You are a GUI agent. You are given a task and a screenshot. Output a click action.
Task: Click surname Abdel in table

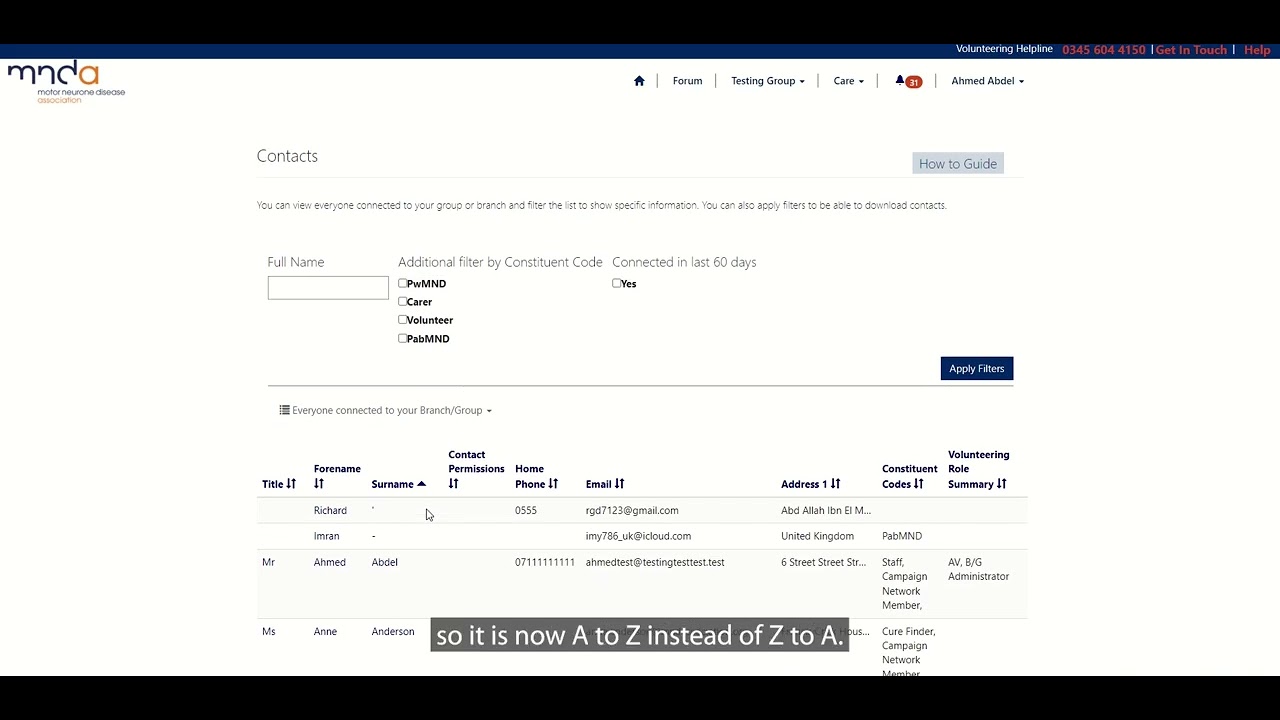384,562
